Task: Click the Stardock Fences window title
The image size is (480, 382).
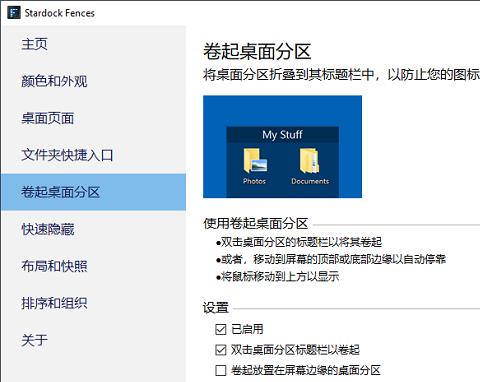Action: coord(60,13)
